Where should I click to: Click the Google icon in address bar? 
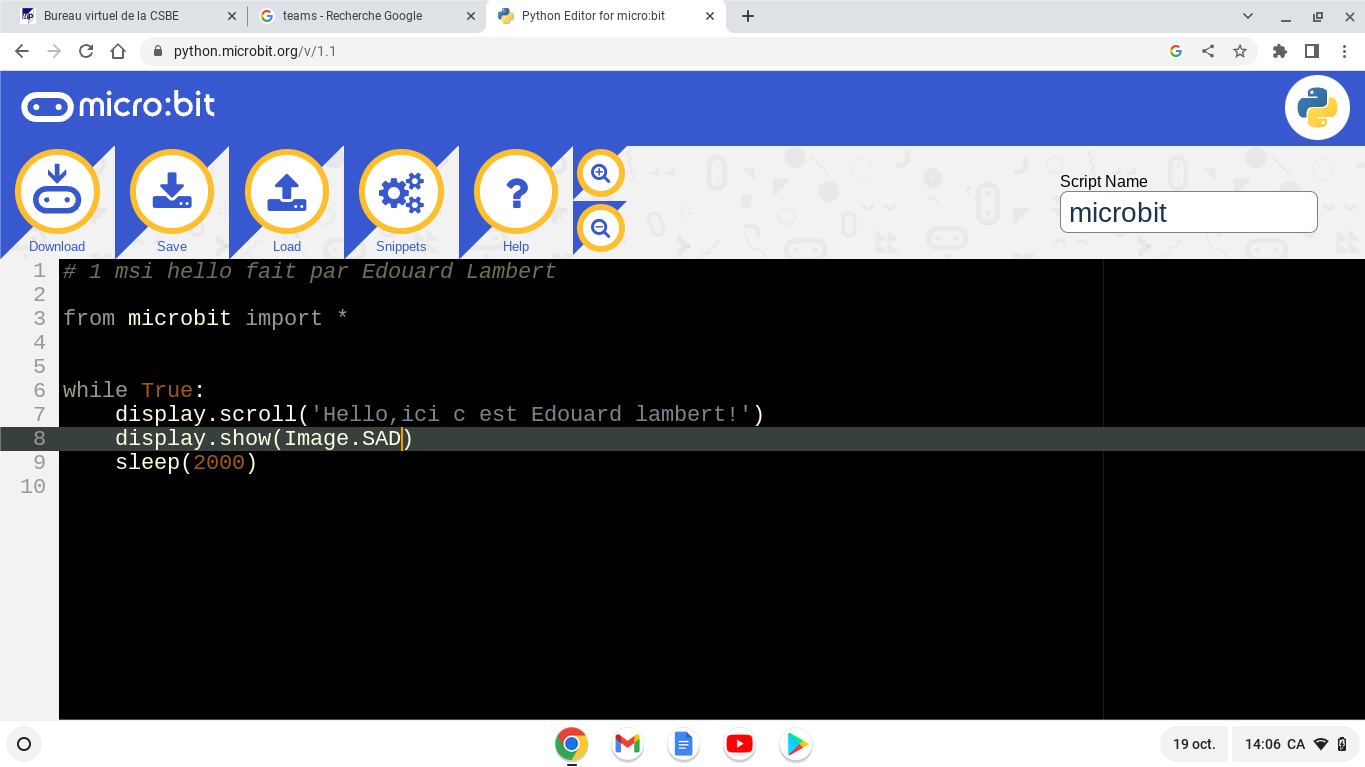pos(1176,51)
